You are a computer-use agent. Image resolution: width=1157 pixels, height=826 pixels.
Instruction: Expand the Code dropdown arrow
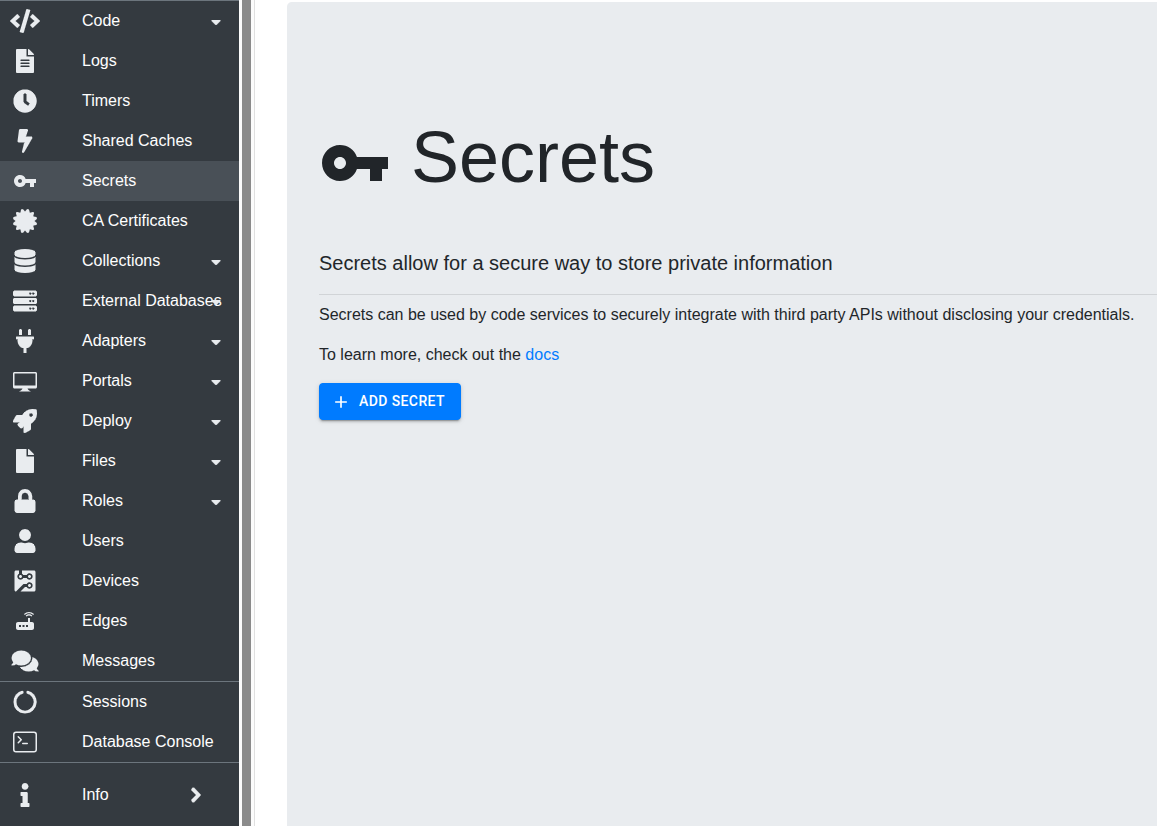(216, 22)
